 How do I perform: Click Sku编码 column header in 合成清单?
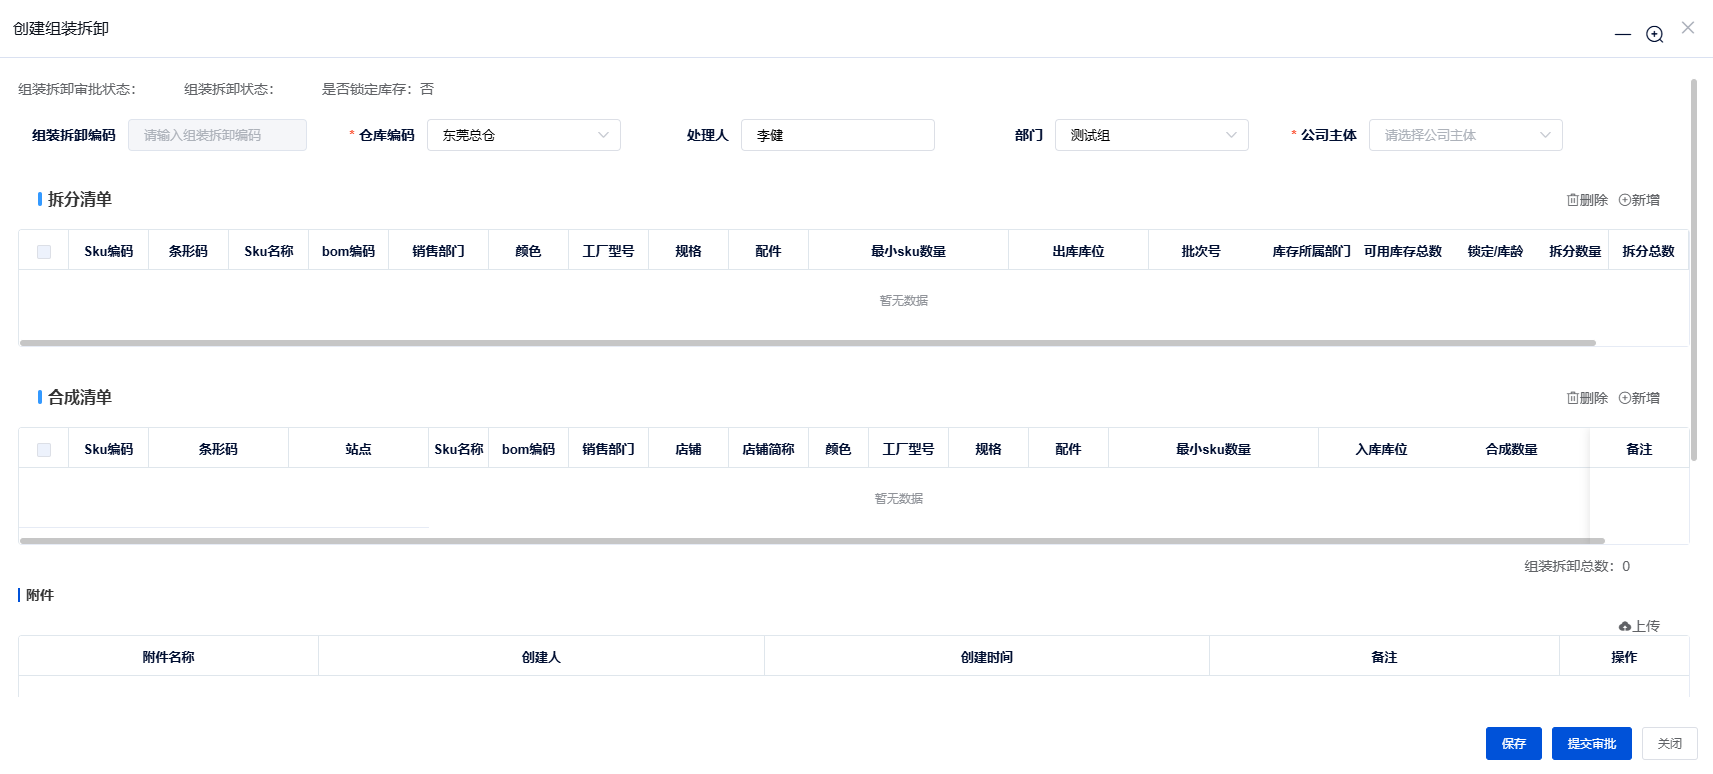coord(109,449)
